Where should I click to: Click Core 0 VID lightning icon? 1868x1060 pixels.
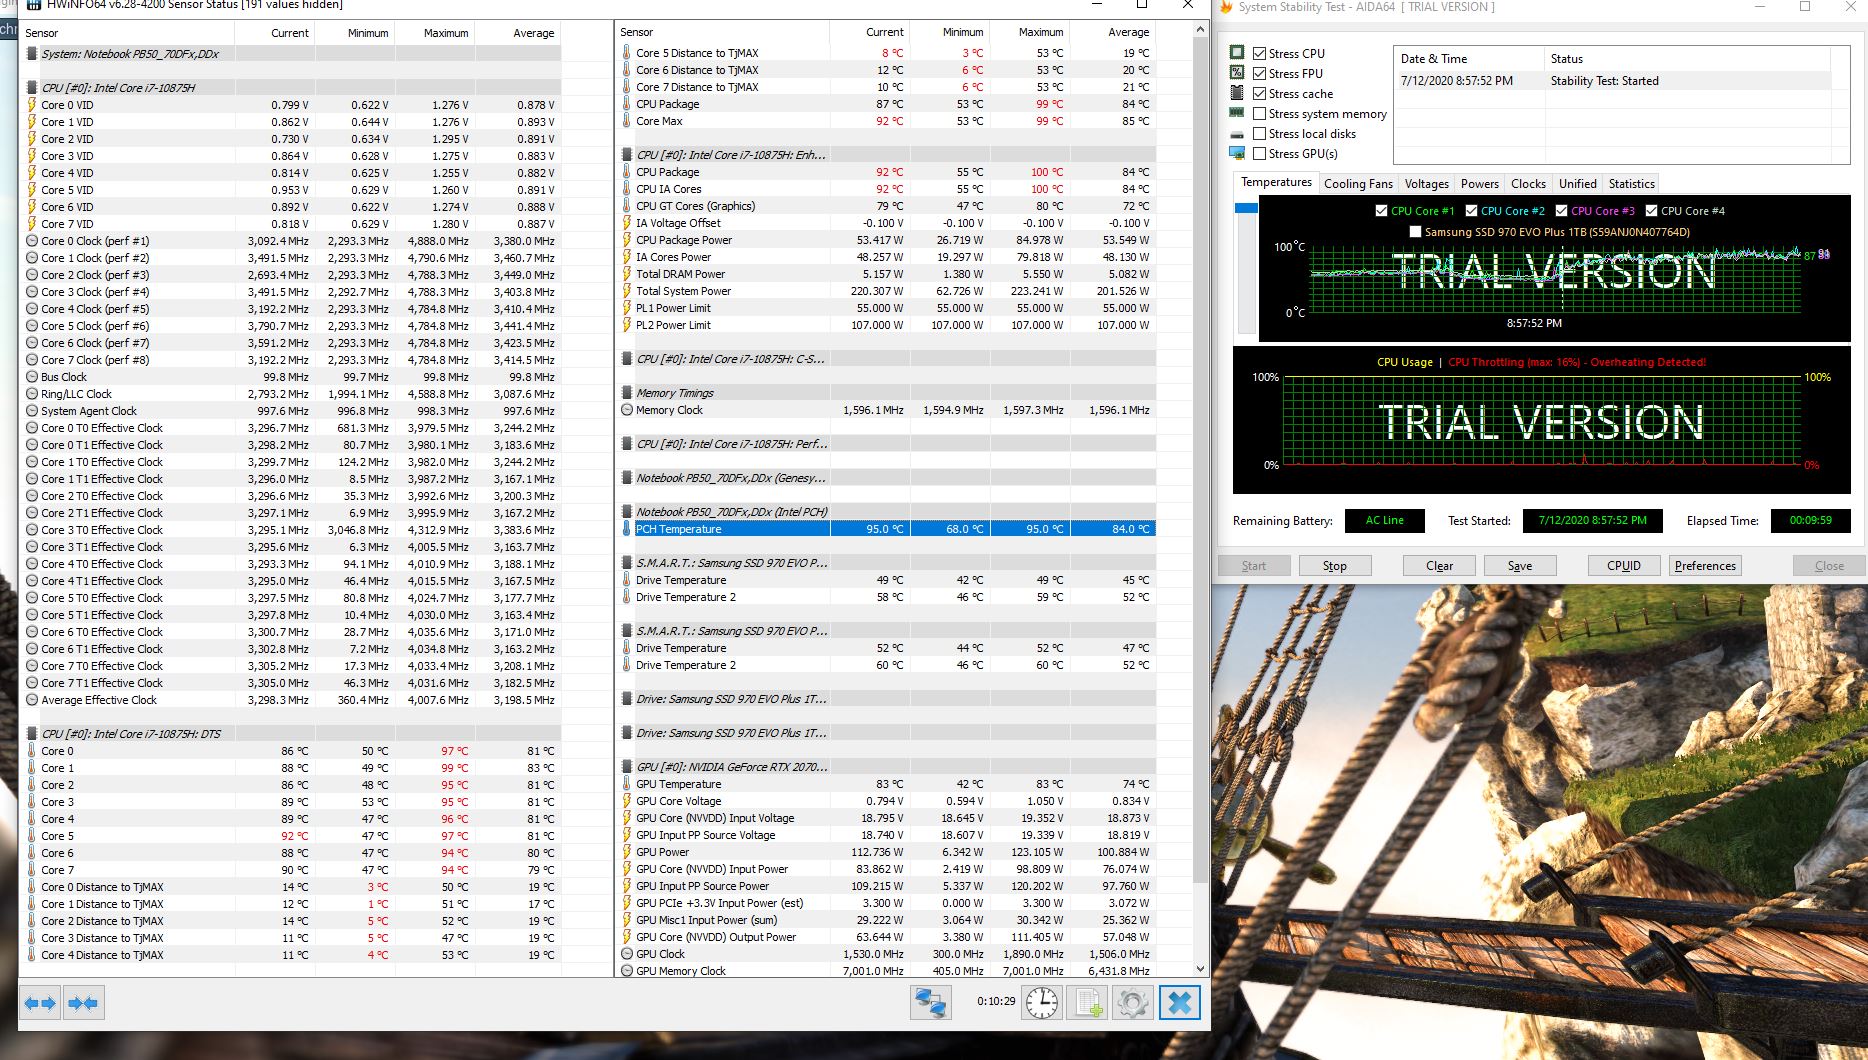tap(32, 105)
